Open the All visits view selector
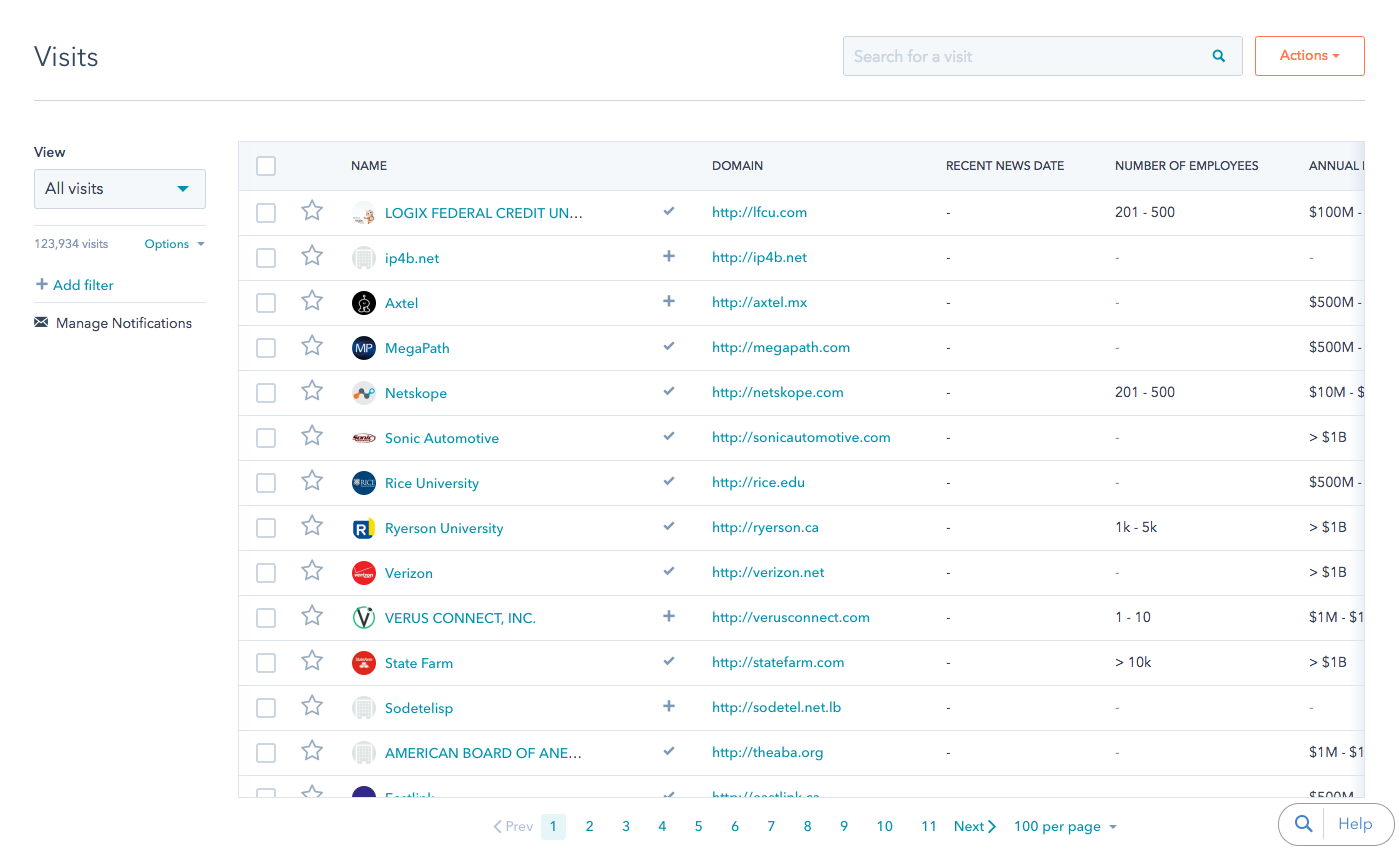 pyautogui.click(x=119, y=188)
